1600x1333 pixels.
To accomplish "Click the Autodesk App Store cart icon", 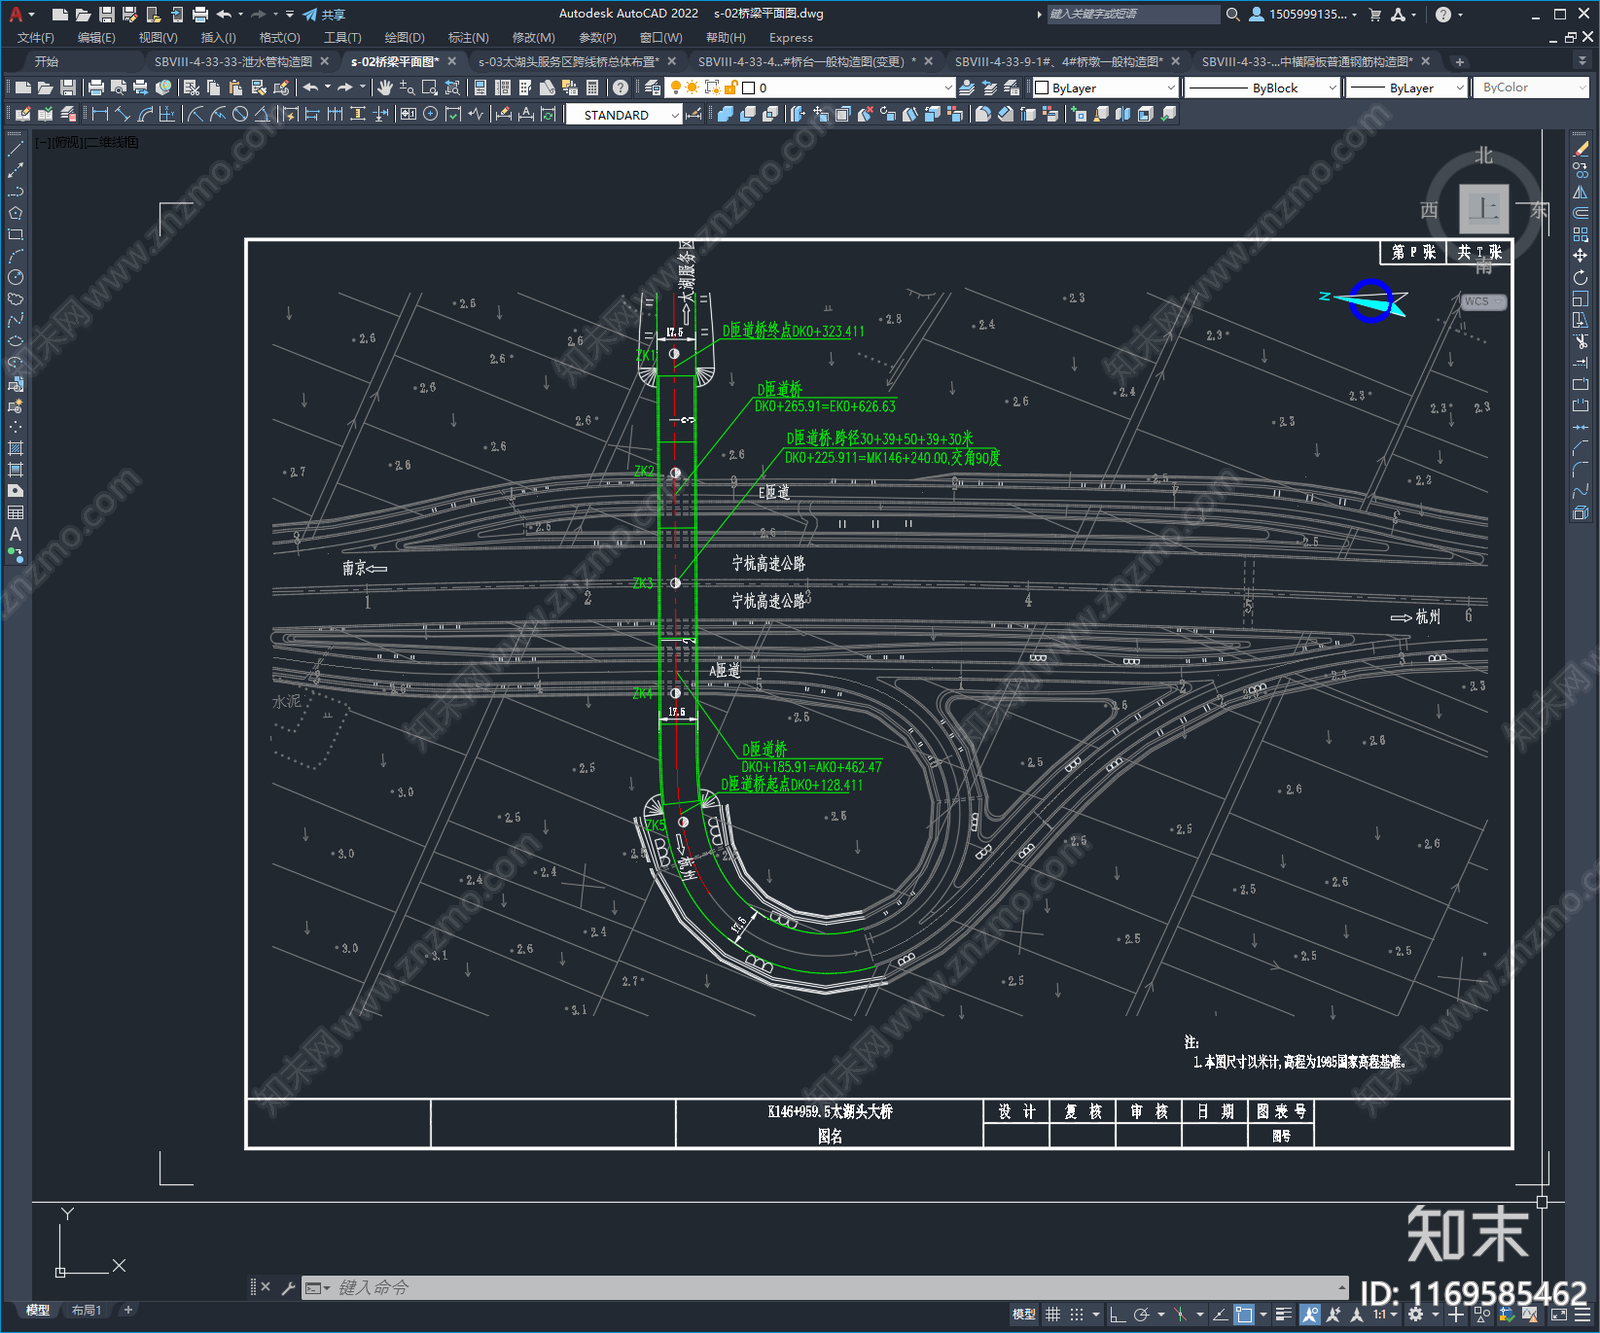I will coord(1375,14).
